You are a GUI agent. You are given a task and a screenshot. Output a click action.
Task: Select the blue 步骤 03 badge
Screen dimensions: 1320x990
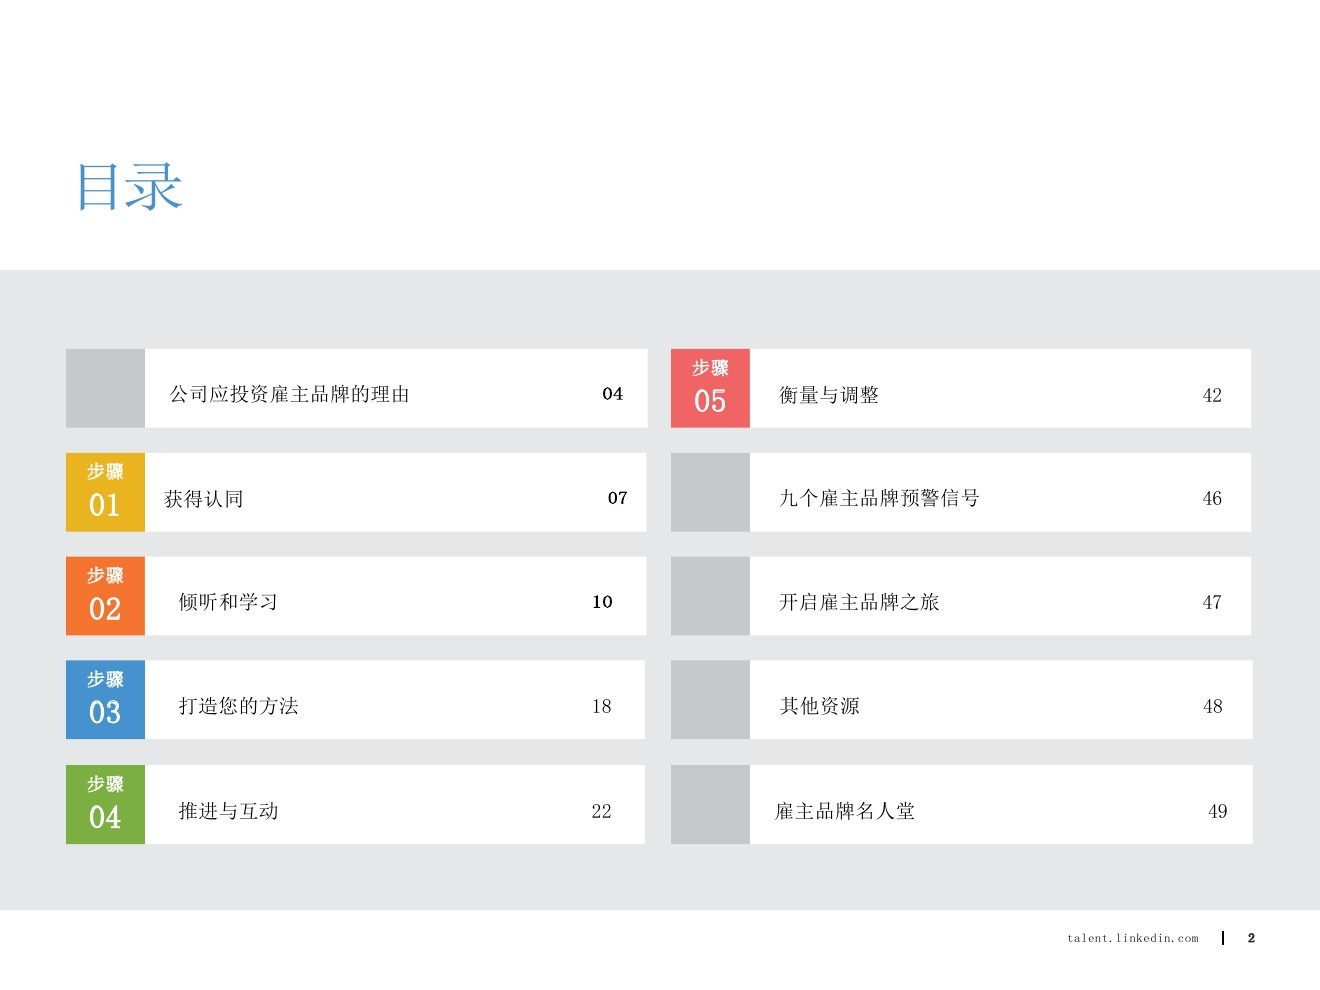click(x=105, y=700)
